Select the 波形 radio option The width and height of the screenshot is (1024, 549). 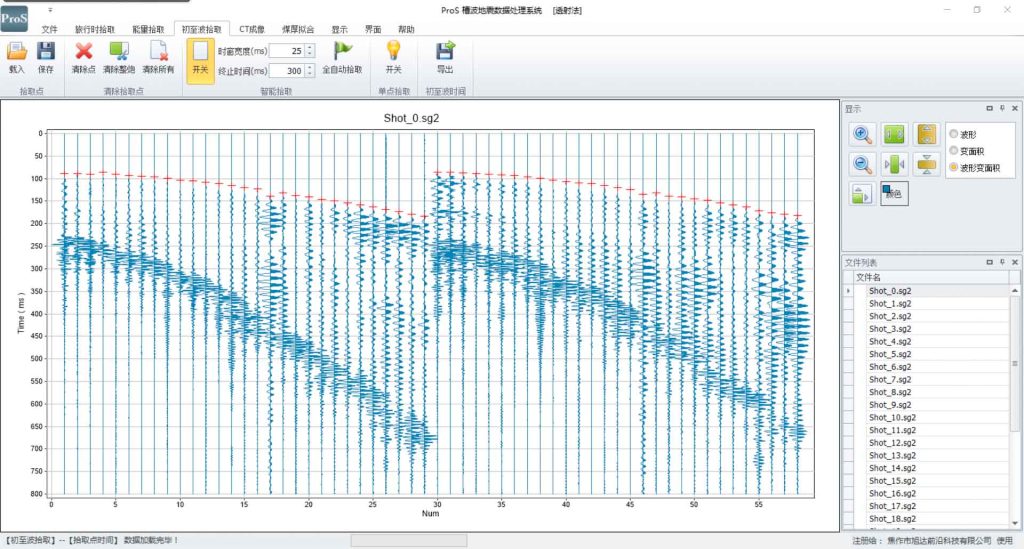point(963,134)
